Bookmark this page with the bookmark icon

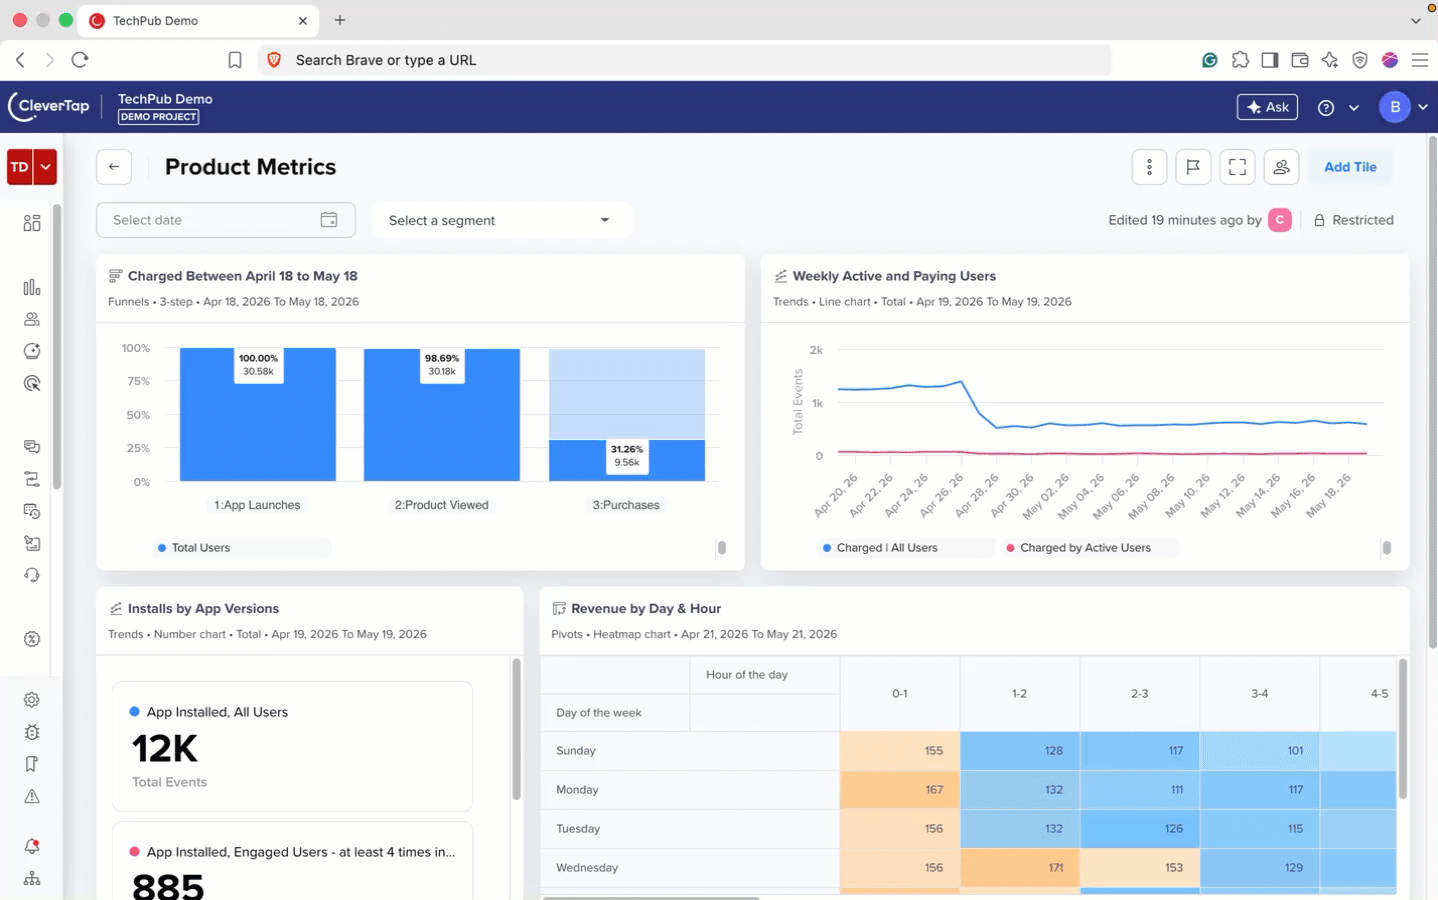coord(235,60)
